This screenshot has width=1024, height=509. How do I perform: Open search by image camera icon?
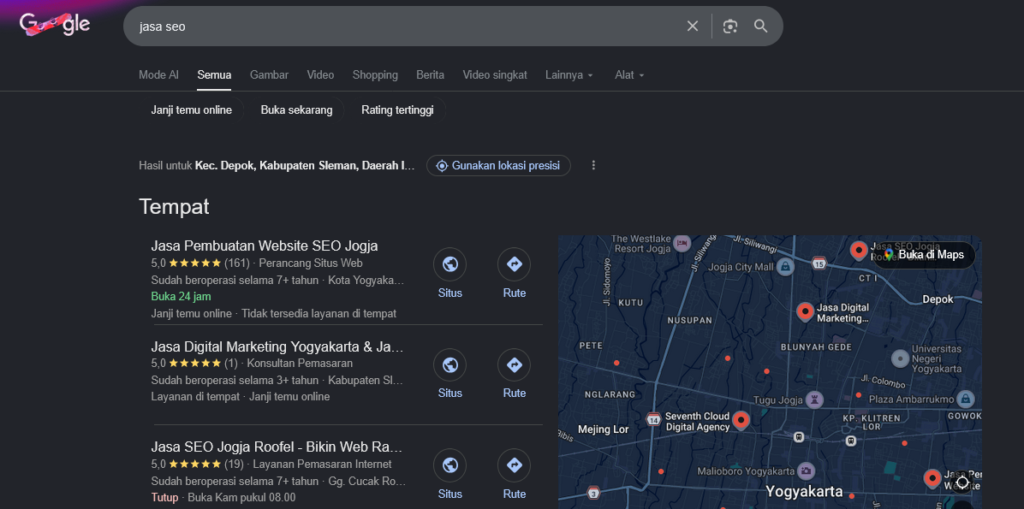(729, 26)
